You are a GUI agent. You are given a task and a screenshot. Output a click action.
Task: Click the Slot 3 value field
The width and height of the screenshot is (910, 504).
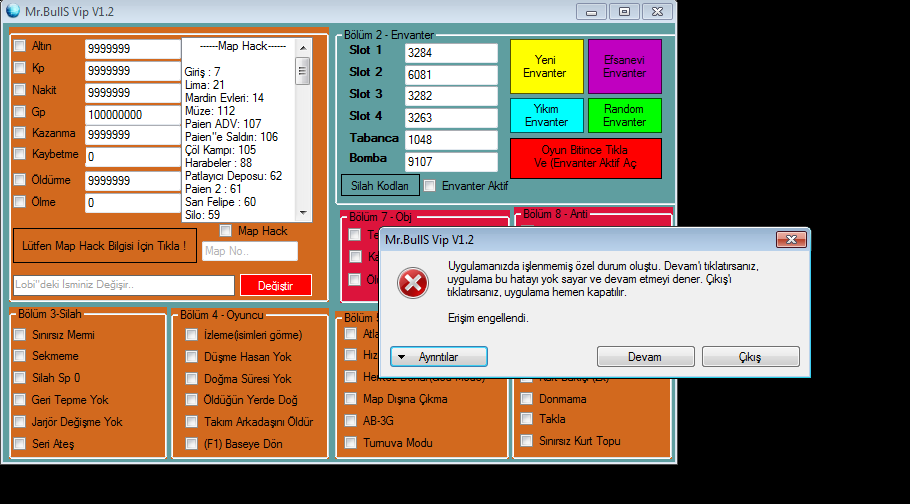[451, 96]
